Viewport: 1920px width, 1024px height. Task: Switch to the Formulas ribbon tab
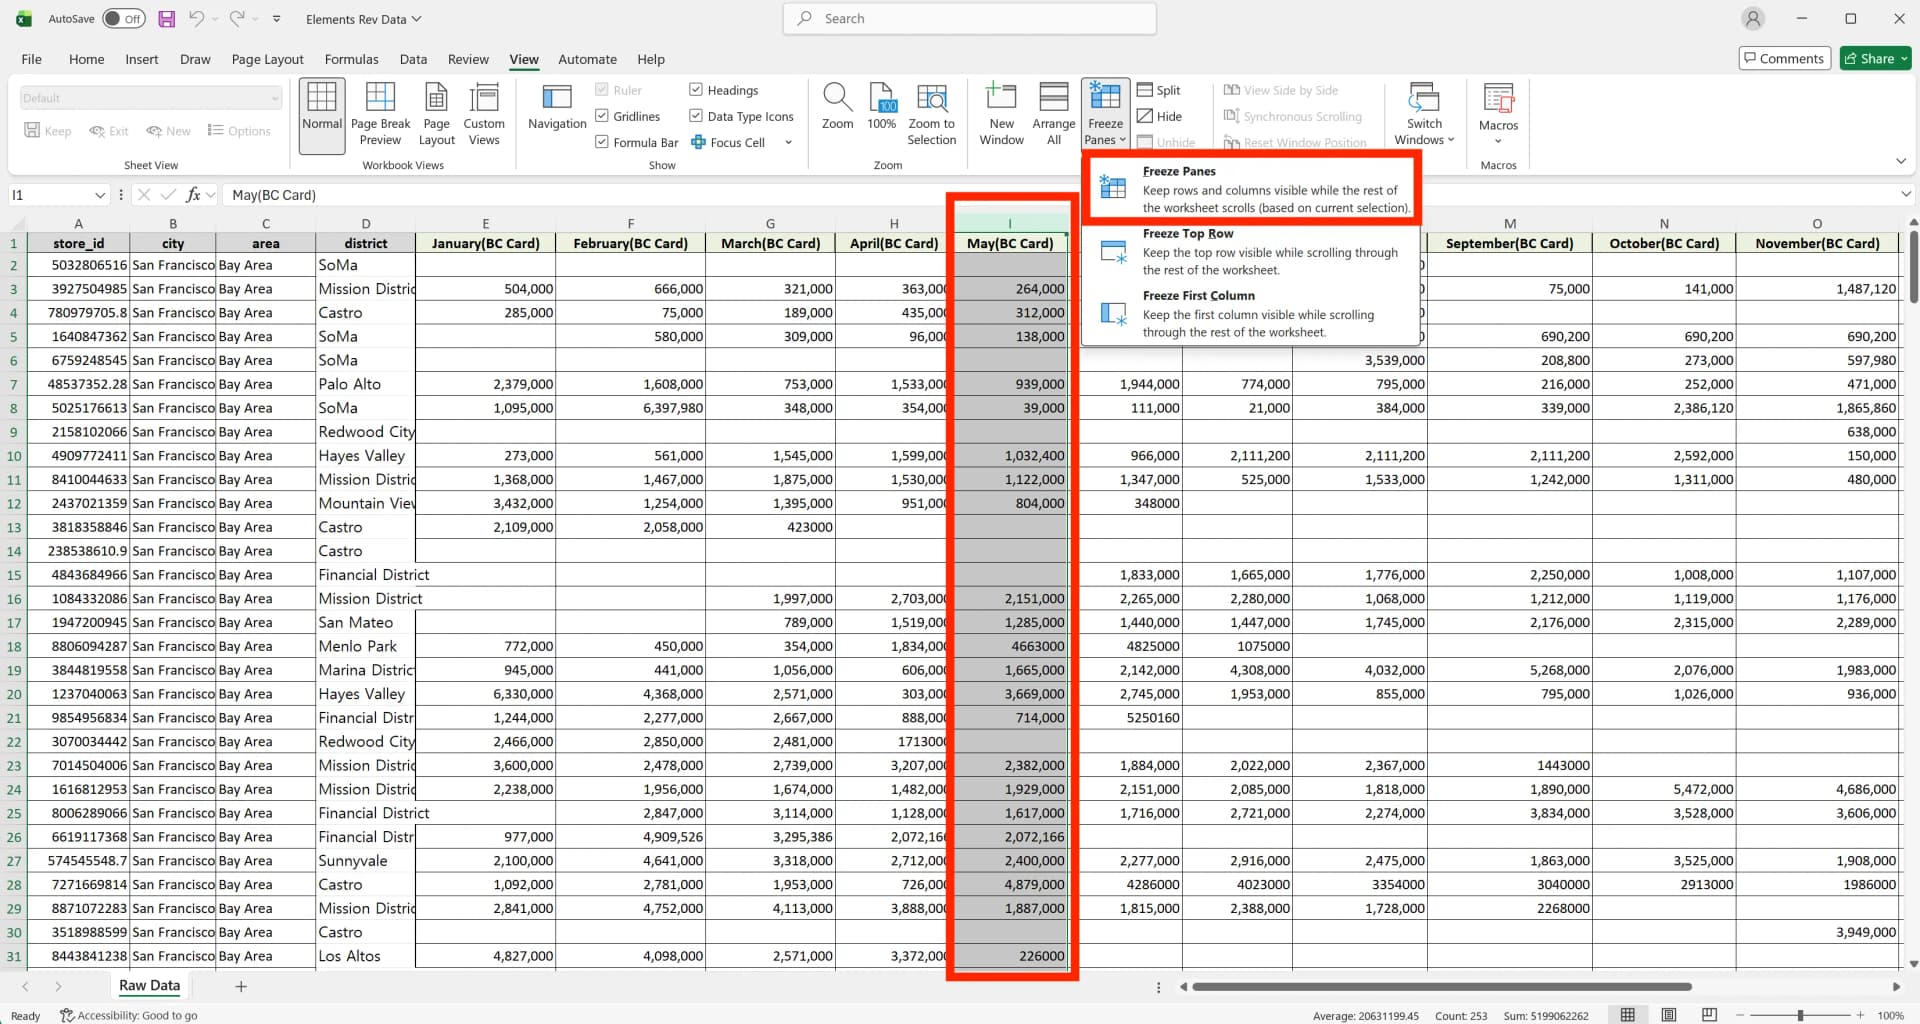coord(351,59)
